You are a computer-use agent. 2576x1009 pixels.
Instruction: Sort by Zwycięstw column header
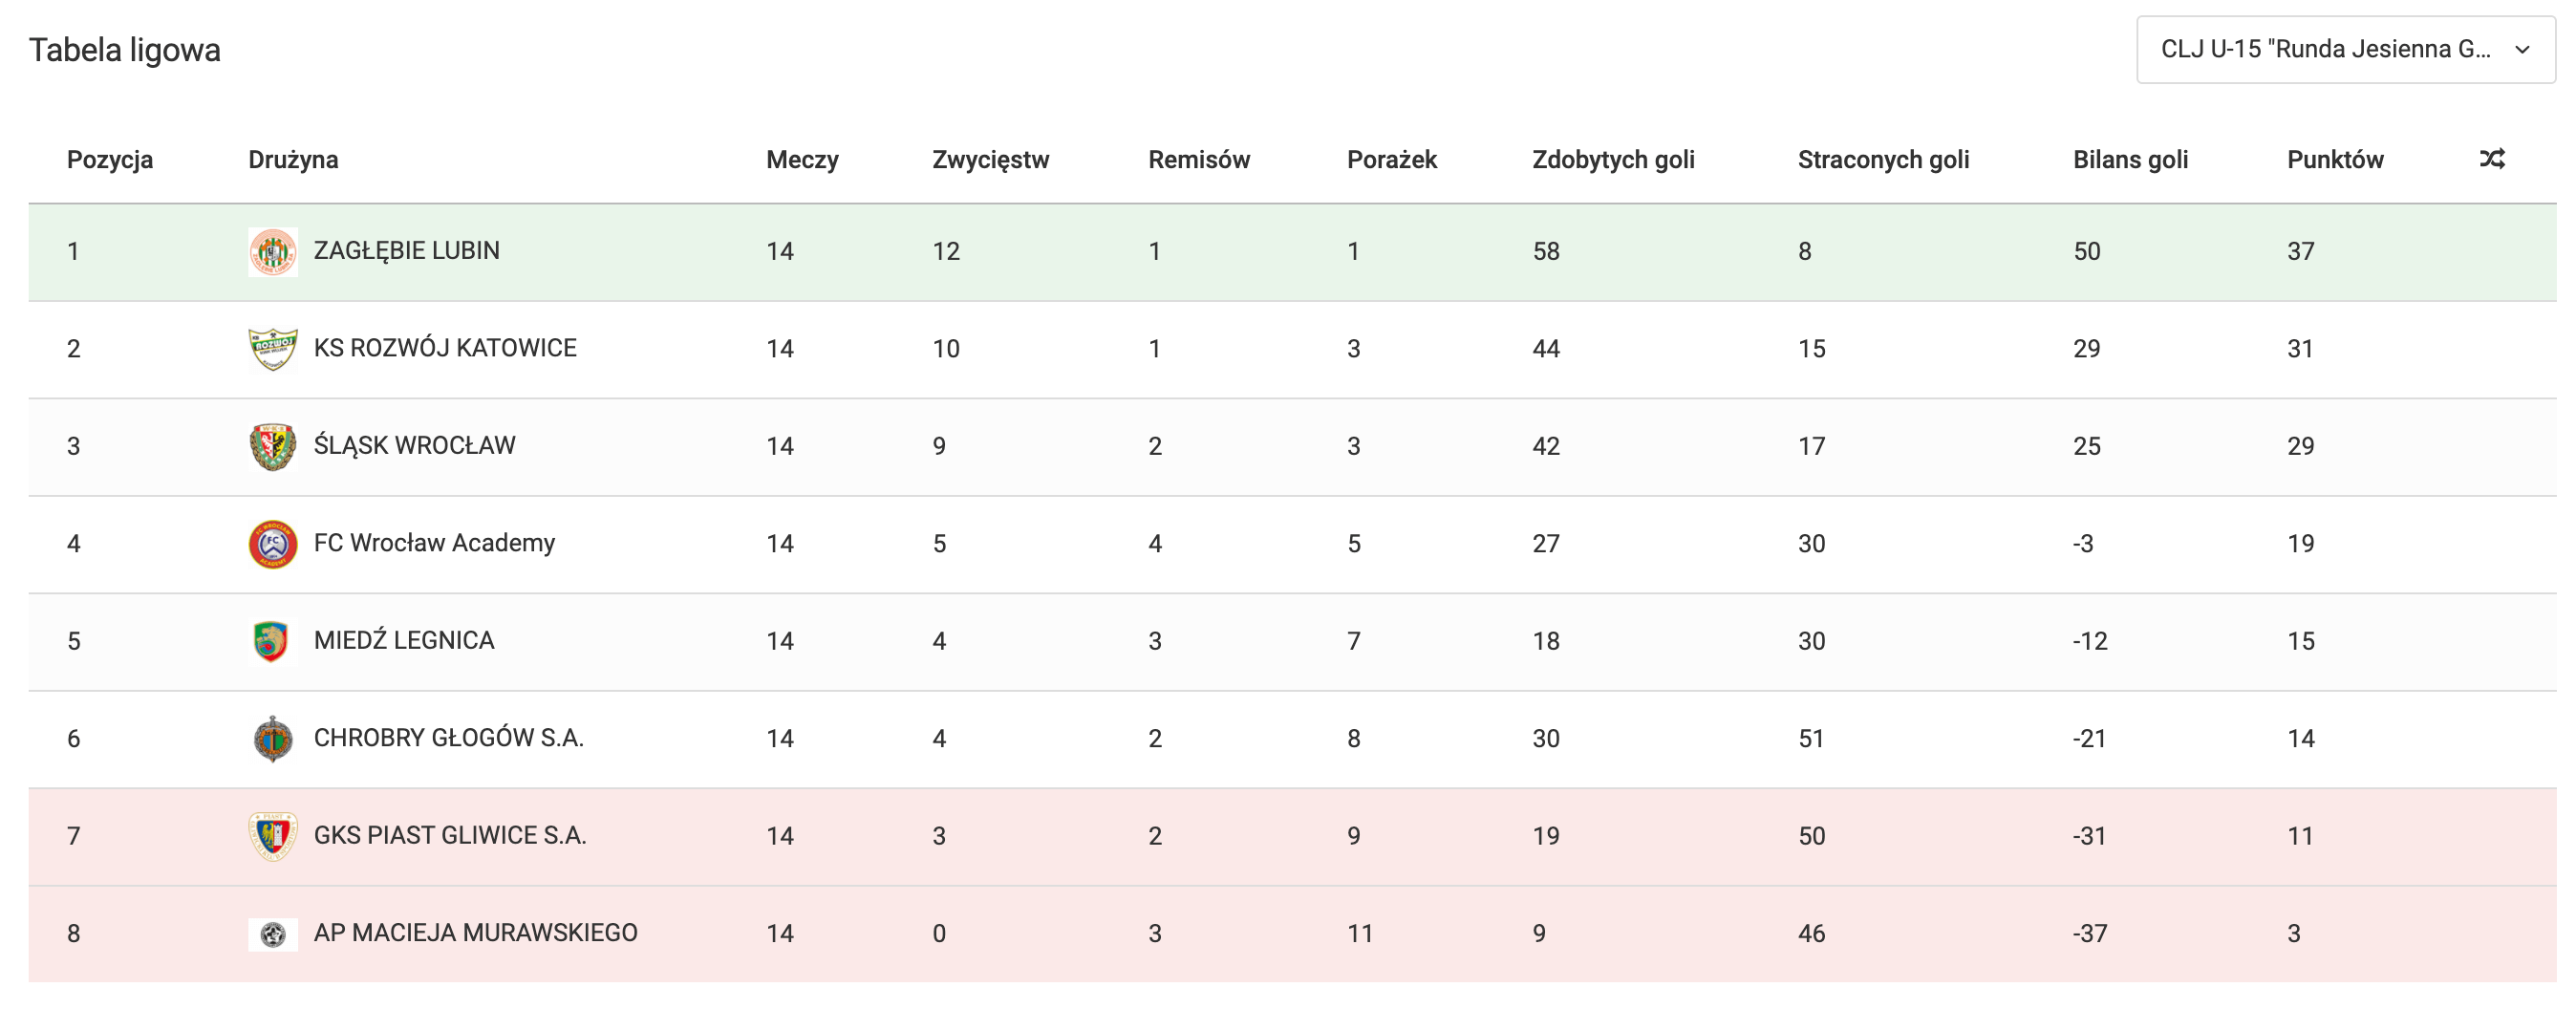990,160
